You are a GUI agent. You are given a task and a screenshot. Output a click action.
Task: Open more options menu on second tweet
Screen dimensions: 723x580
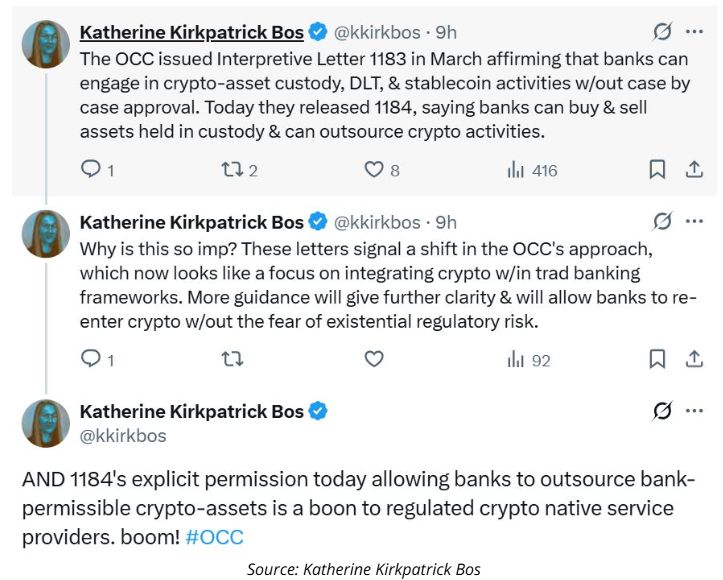(694, 221)
